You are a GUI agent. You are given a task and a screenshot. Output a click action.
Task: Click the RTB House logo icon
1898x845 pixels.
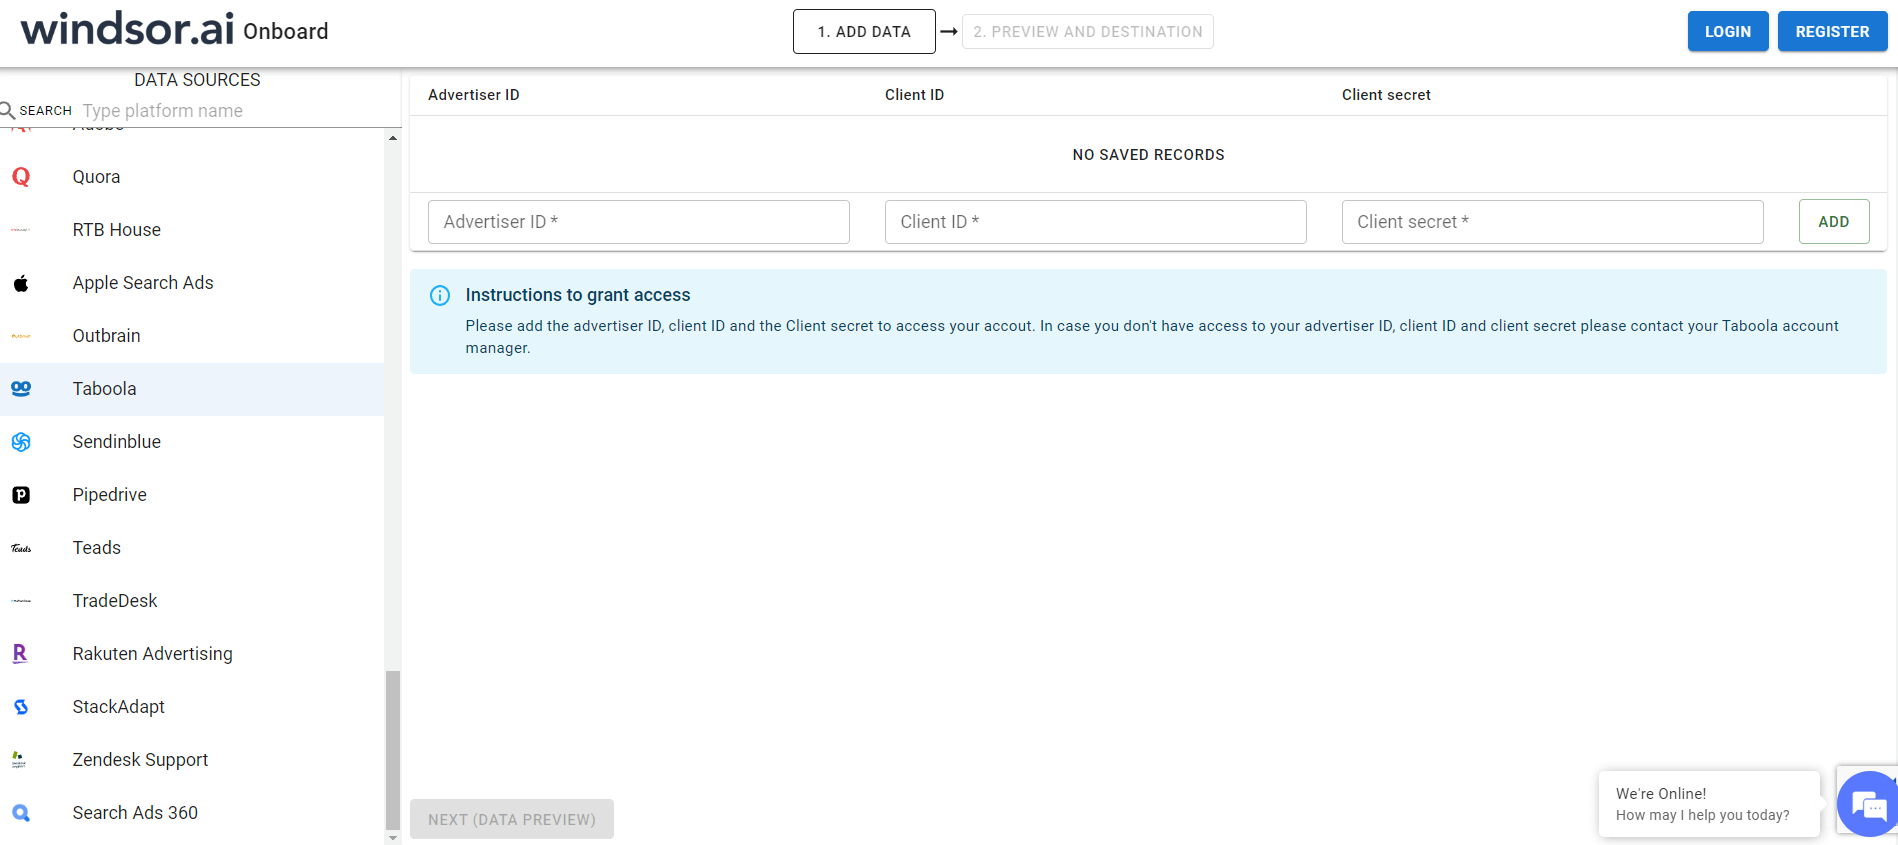[x=21, y=230]
